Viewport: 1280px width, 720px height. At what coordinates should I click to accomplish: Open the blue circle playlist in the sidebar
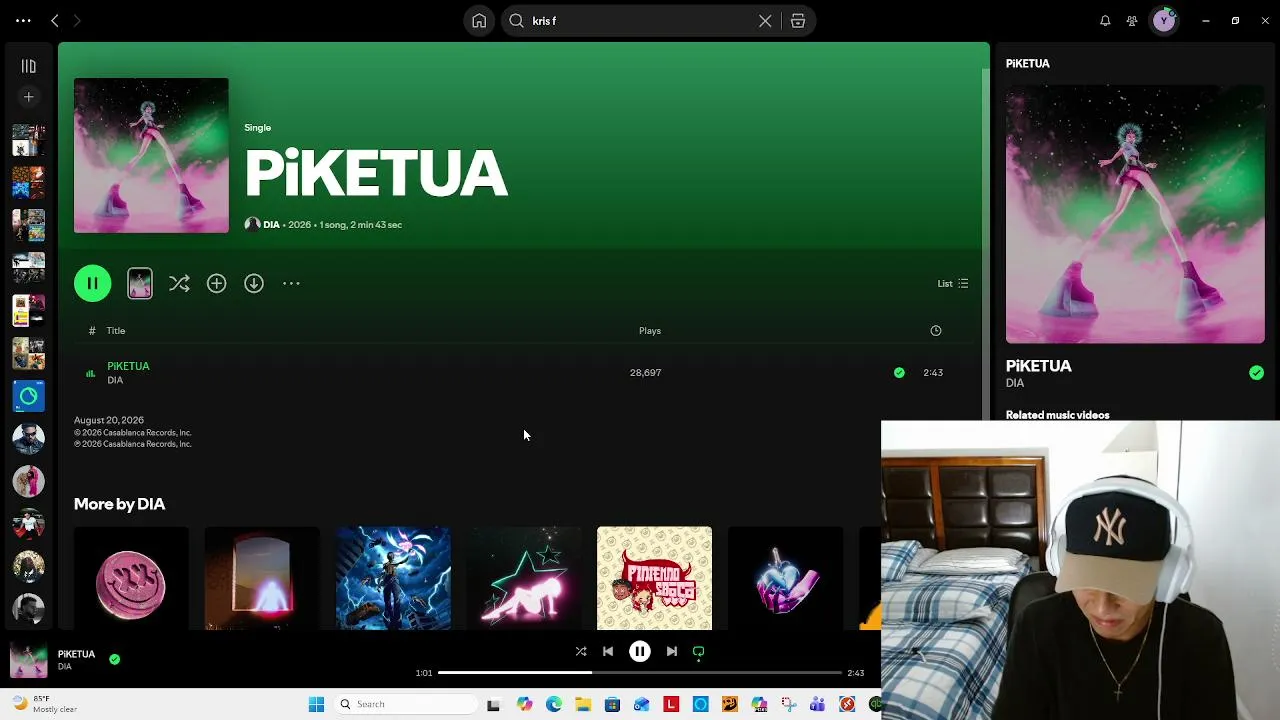click(x=28, y=396)
